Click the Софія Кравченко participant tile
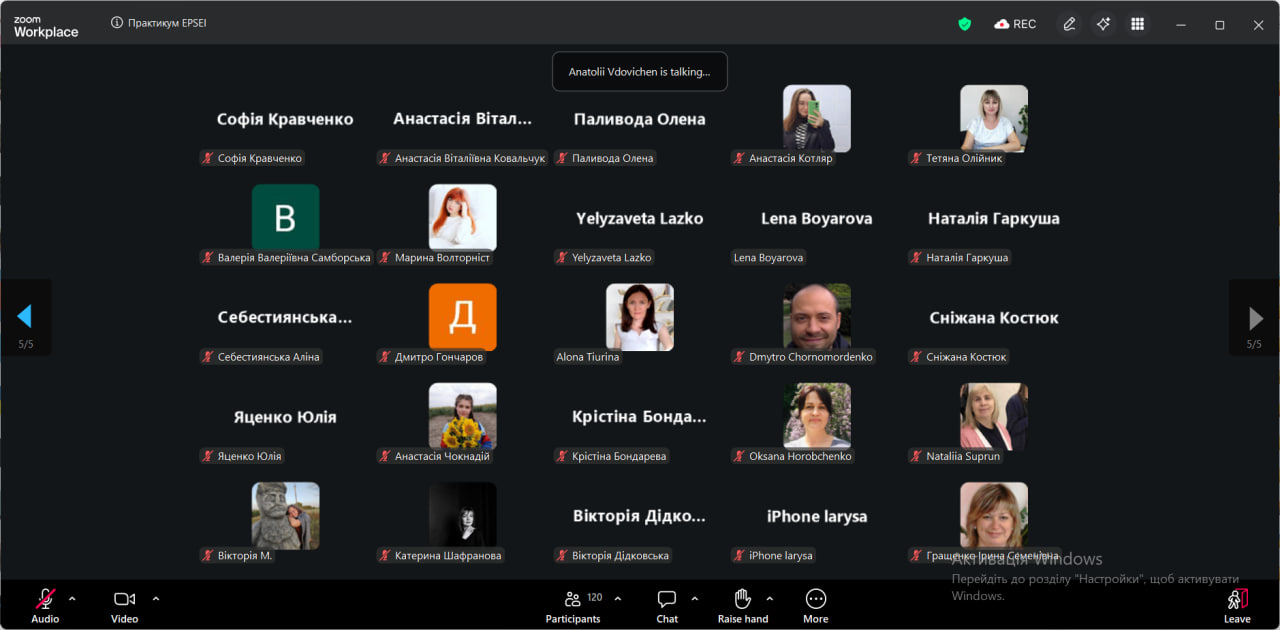 click(x=285, y=119)
